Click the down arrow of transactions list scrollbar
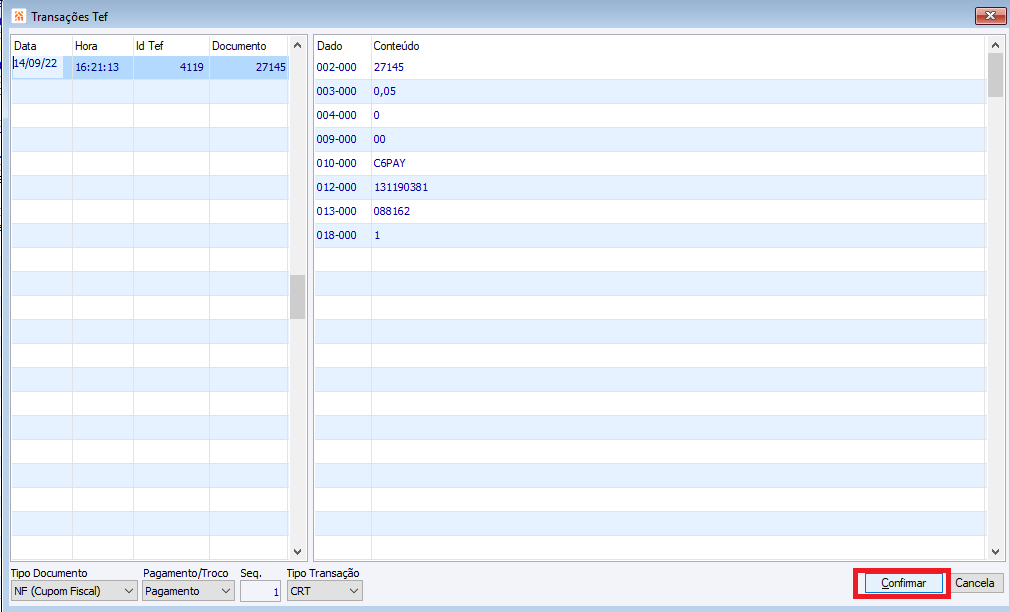Image resolution: width=1010 pixels, height=612 pixels. tap(297, 551)
